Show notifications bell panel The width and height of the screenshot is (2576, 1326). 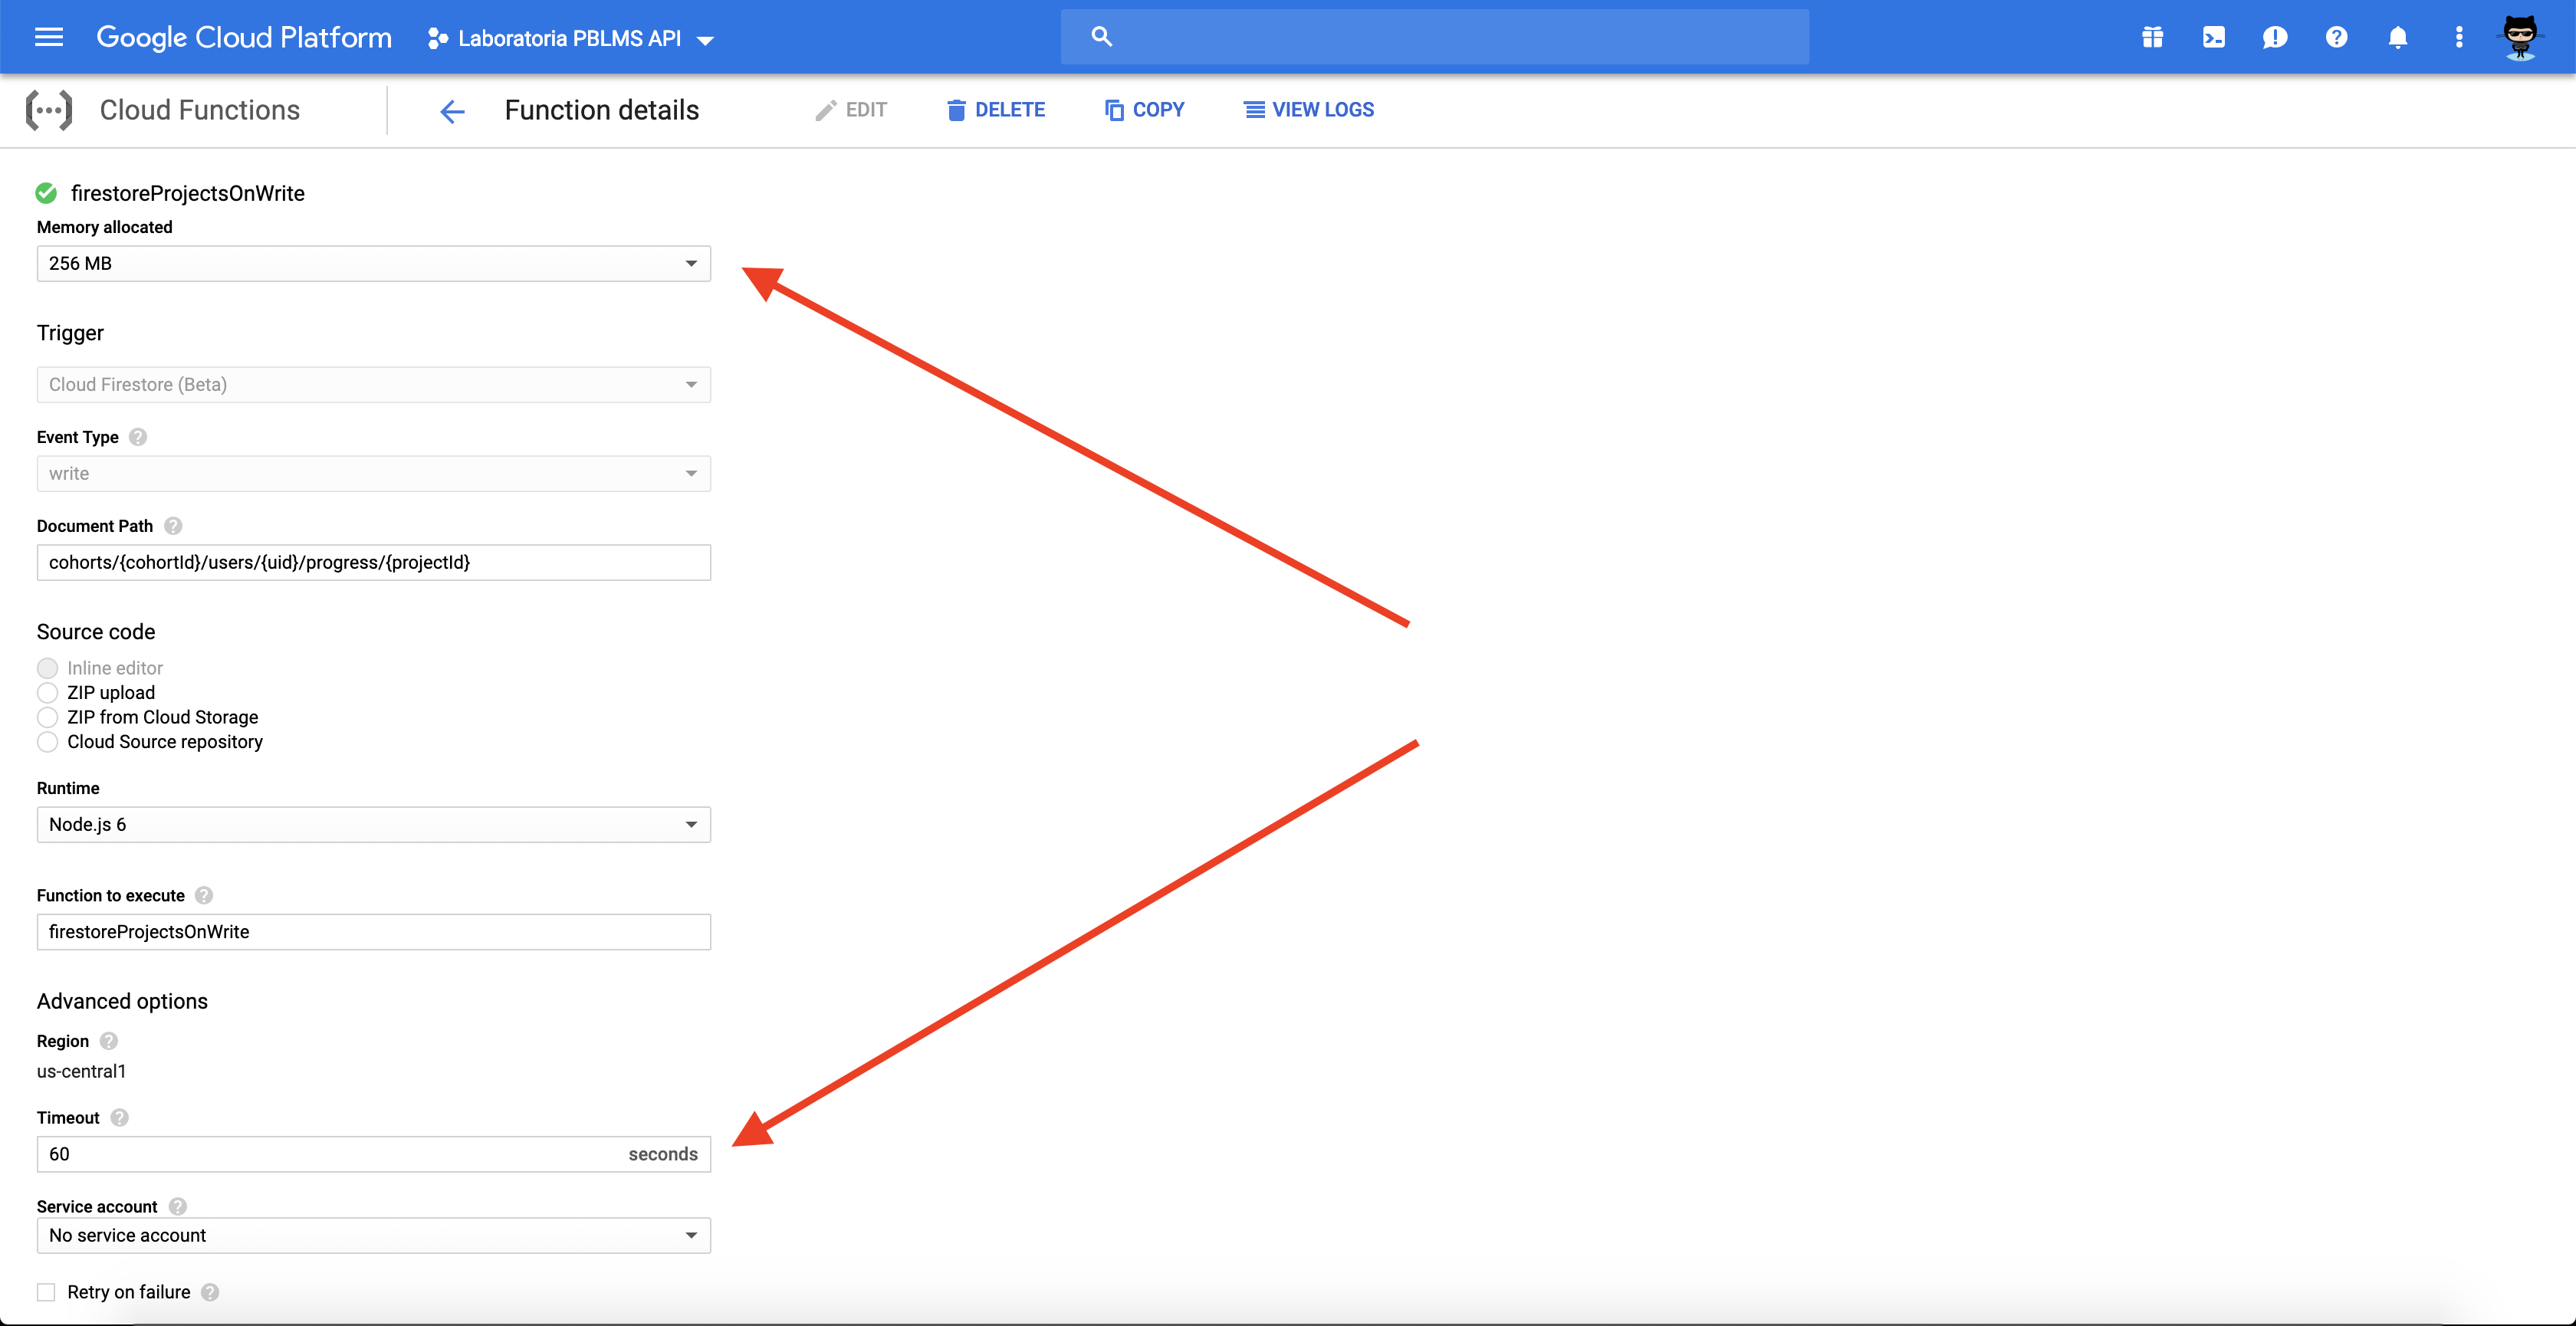(x=2397, y=38)
